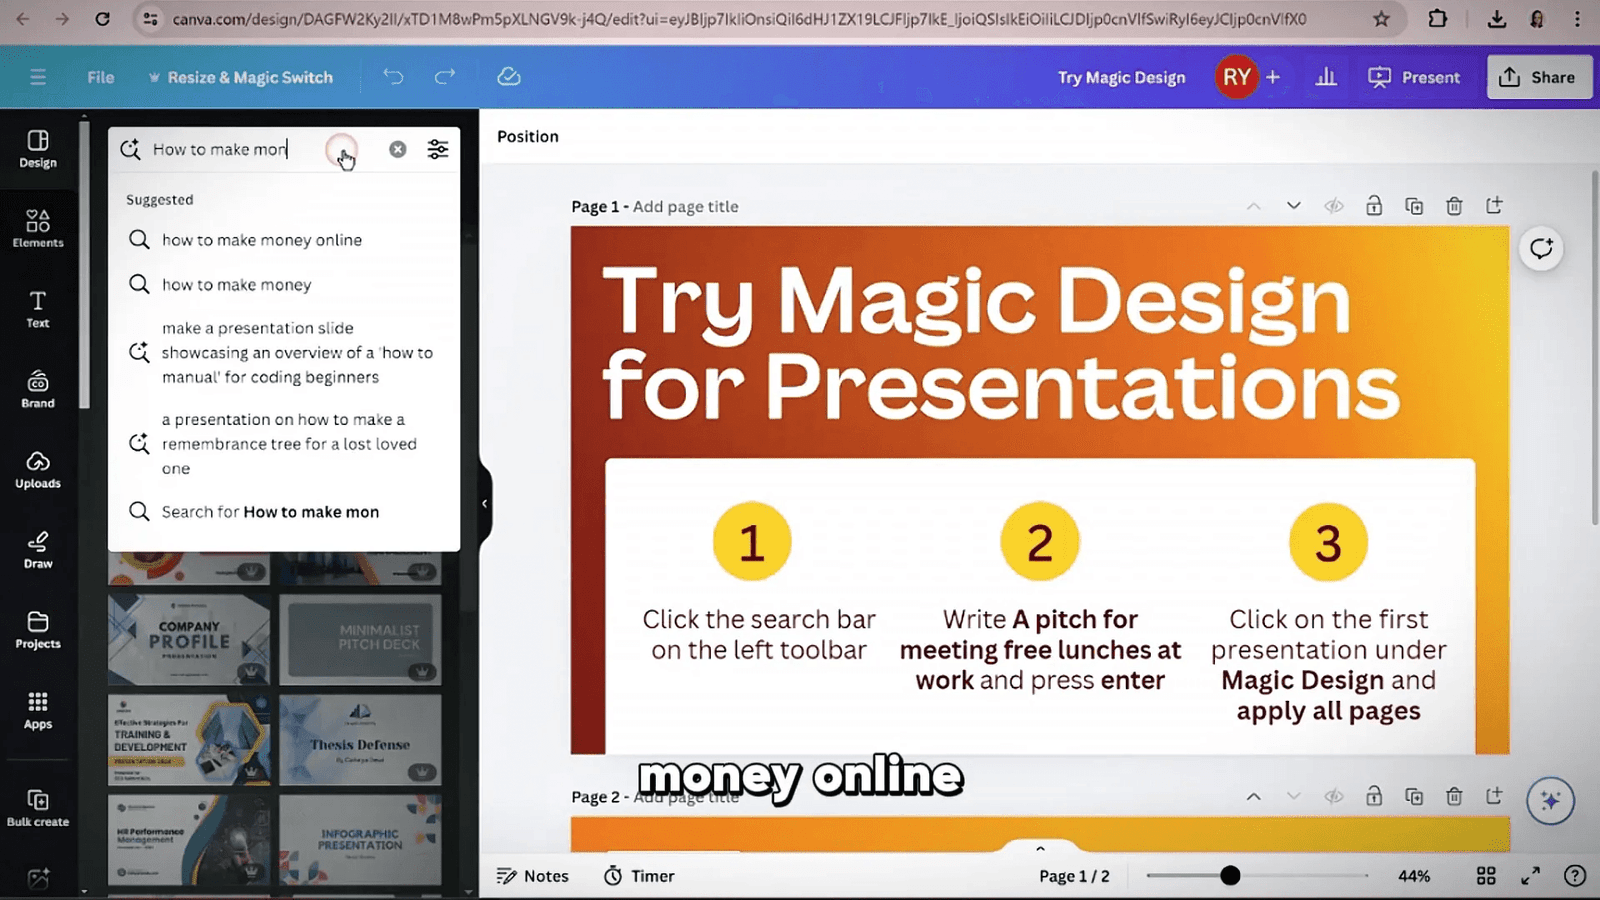The width and height of the screenshot is (1600, 900).
Task: Check cloud save status icon
Action: 509,77
